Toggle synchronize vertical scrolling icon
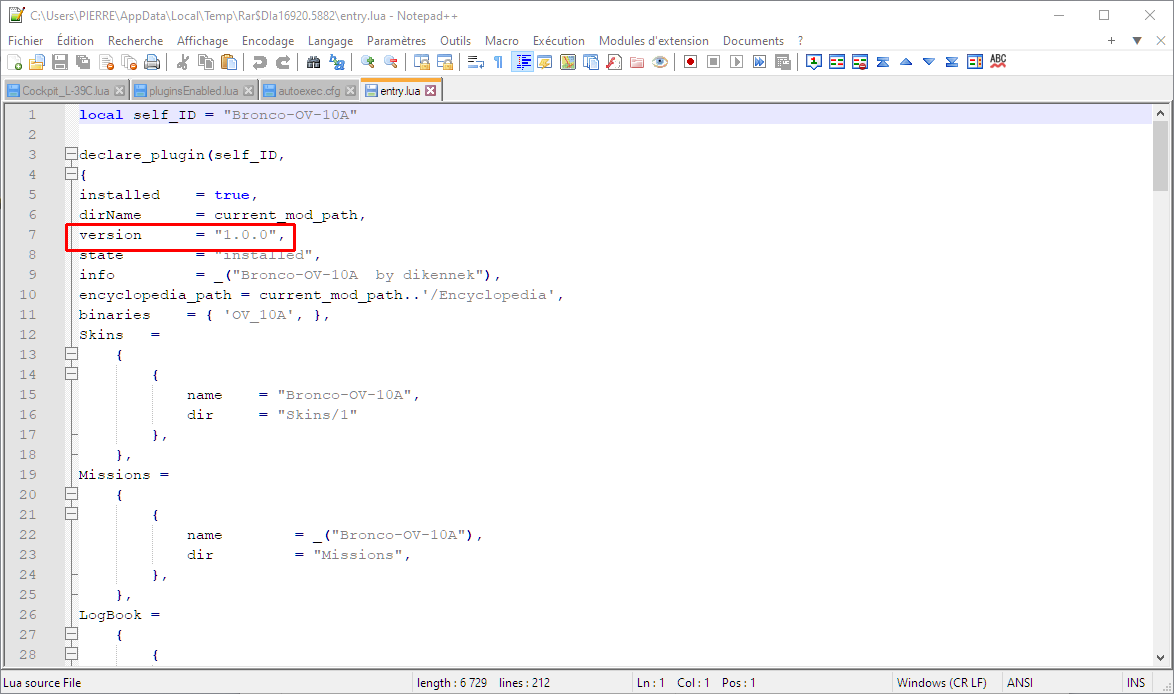Viewport: 1174px width, 694px height. pyautogui.click(x=422, y=62)
